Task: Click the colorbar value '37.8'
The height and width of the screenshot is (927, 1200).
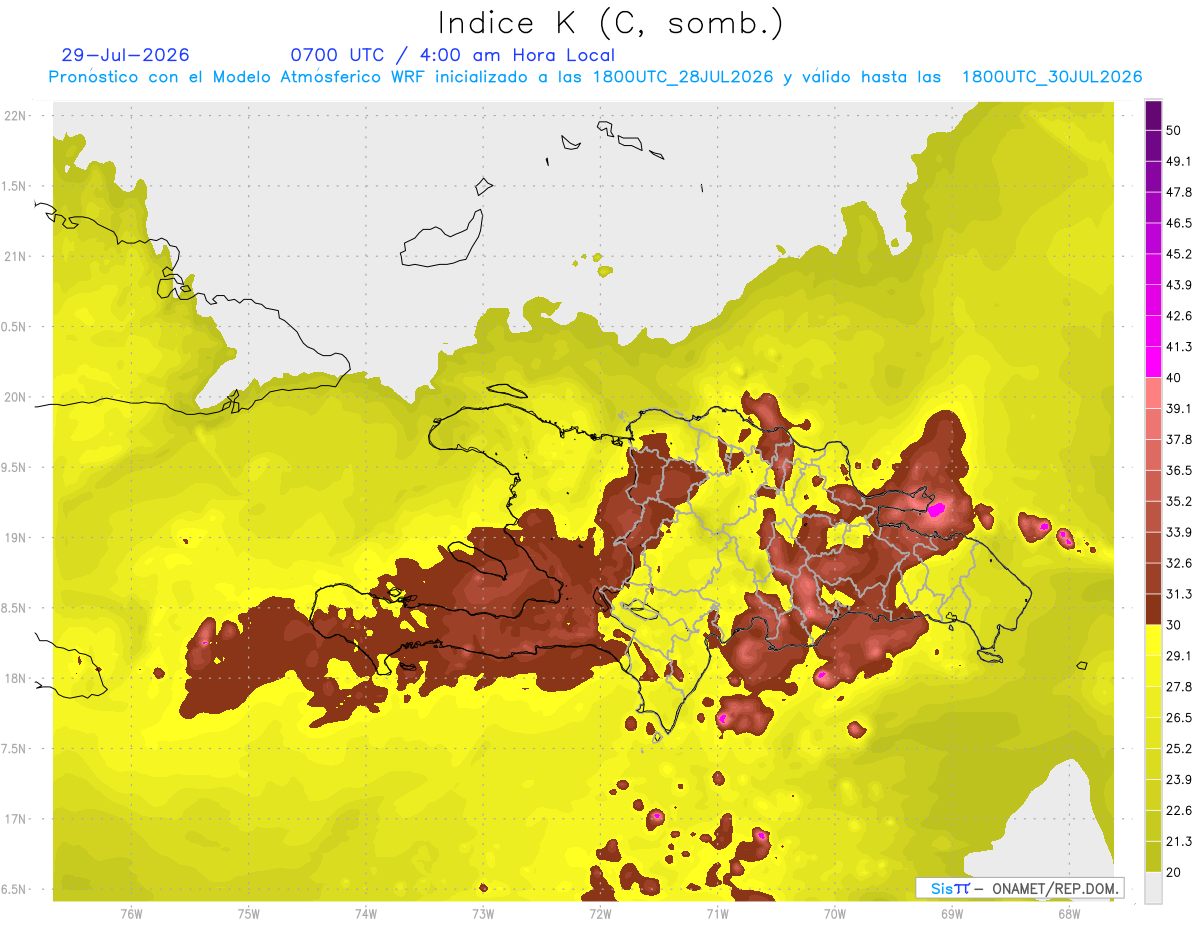Action: [1178, 440]
